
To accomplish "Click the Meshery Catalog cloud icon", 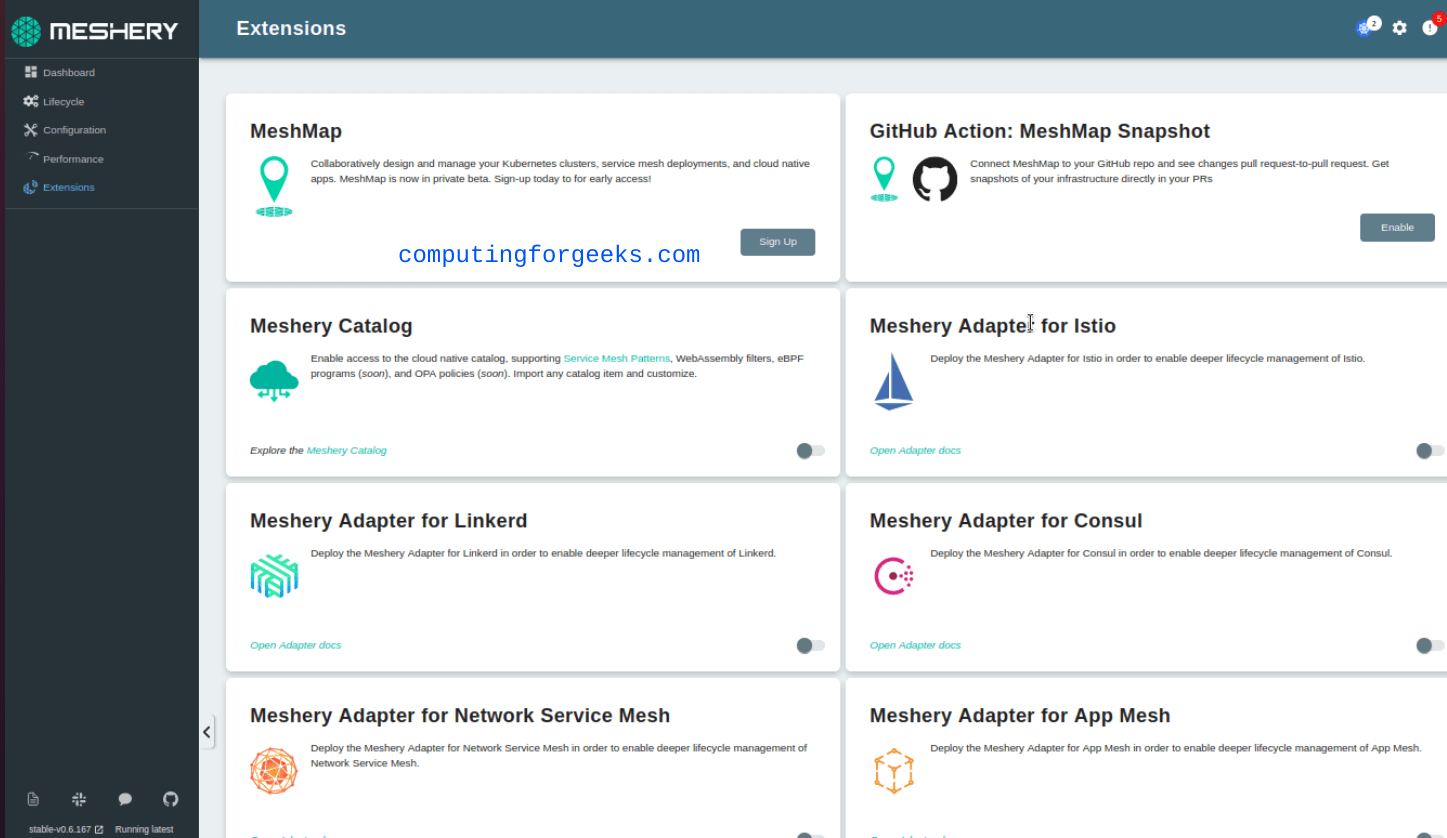I will [x=273, y=381].
